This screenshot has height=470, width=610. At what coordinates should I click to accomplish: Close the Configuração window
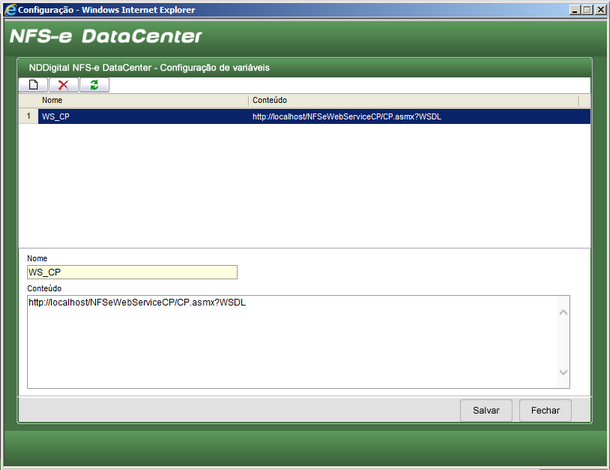pyautogui.click(x=600, y=10)
